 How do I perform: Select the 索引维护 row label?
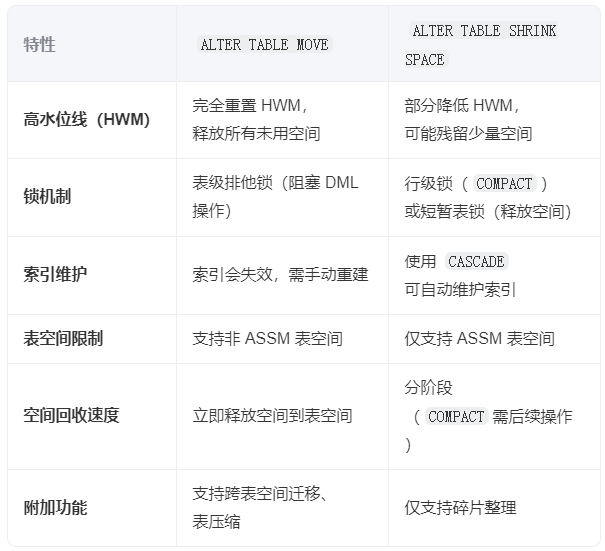[55, 274]
